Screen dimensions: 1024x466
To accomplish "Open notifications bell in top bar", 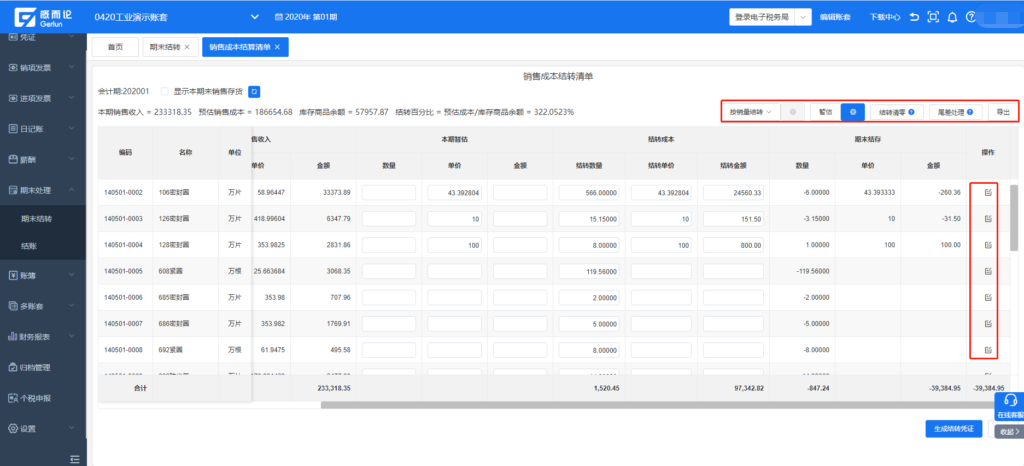I will click(x=952, y=17).
